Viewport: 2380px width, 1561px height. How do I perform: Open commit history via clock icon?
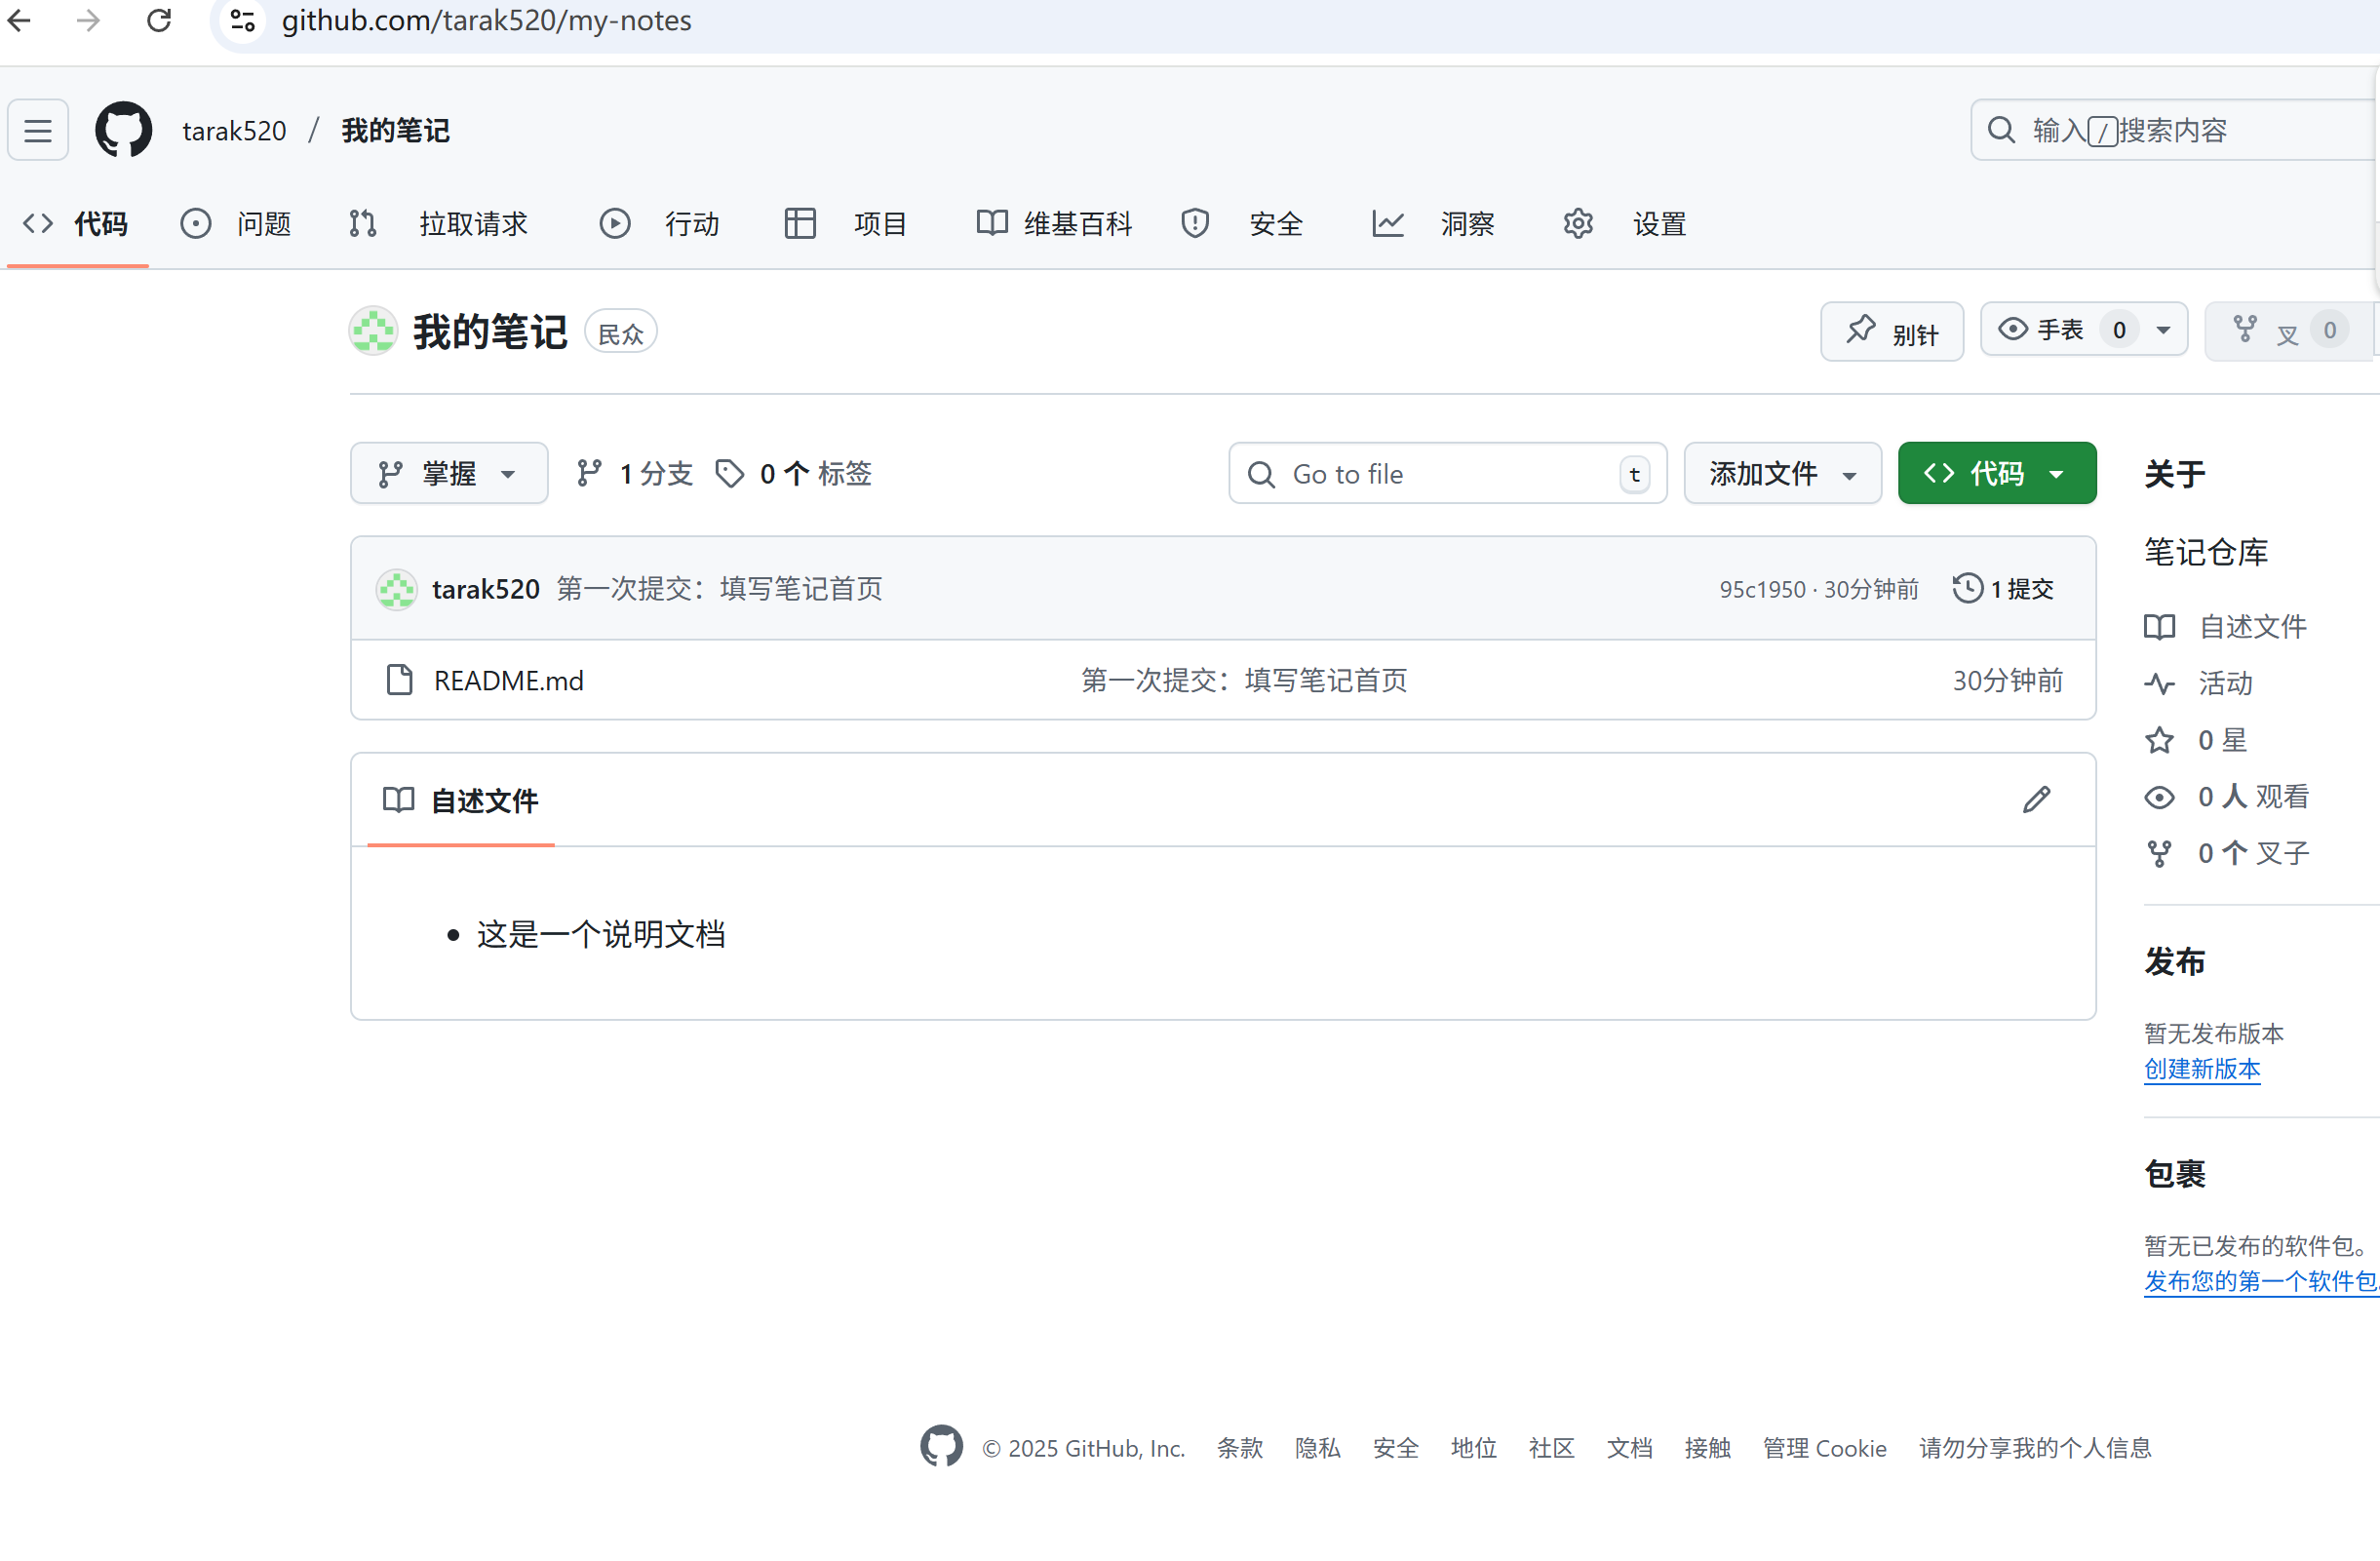point(1967,588)
